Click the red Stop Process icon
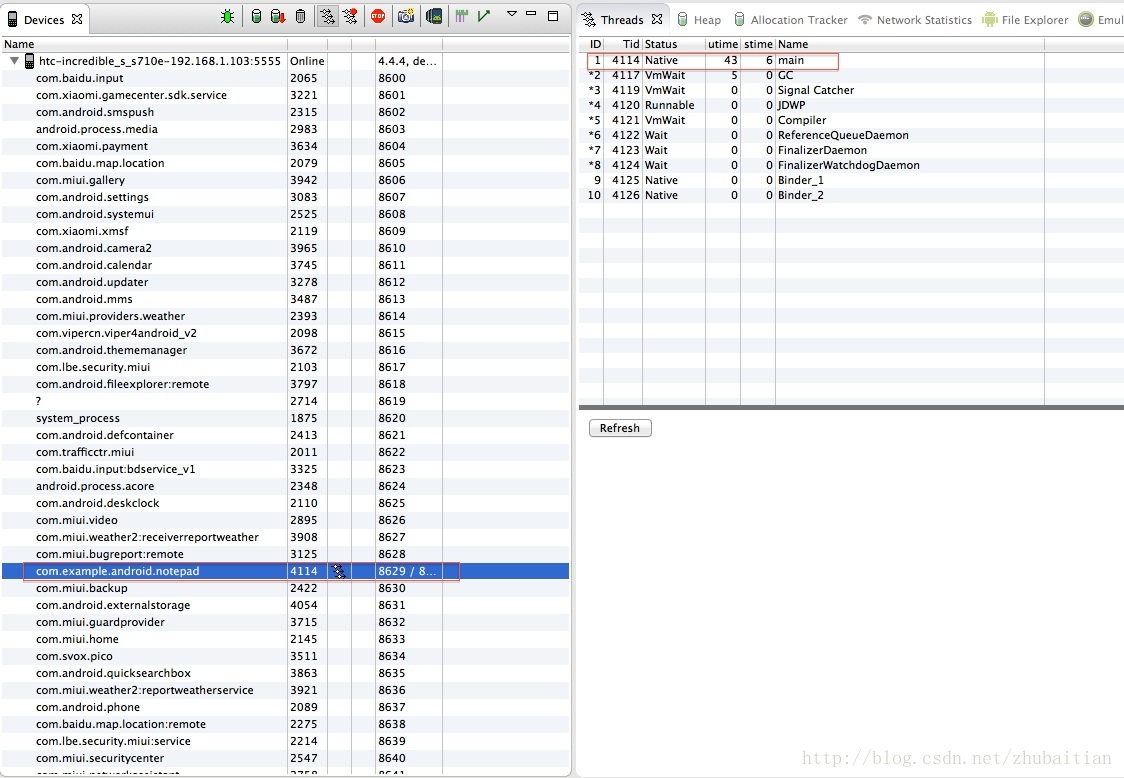 coord(378,16)
